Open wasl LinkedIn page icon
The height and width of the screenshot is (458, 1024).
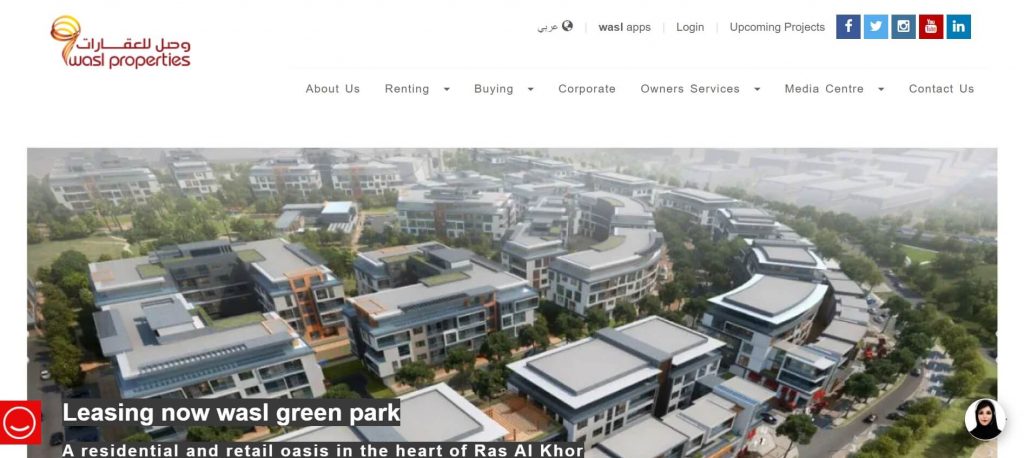click(958, 27)
